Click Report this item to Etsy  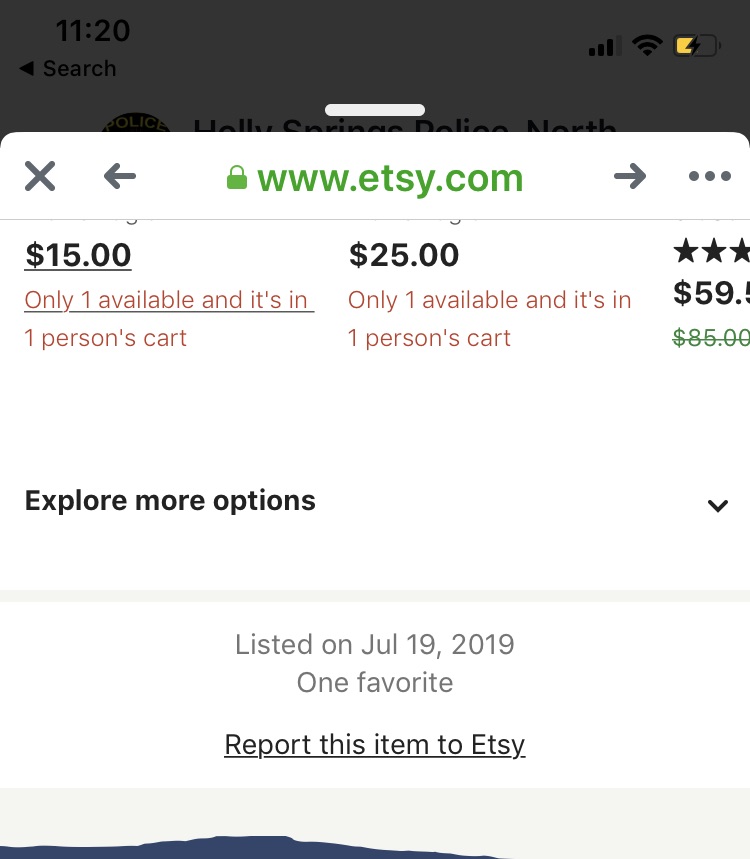pos(375,745)
